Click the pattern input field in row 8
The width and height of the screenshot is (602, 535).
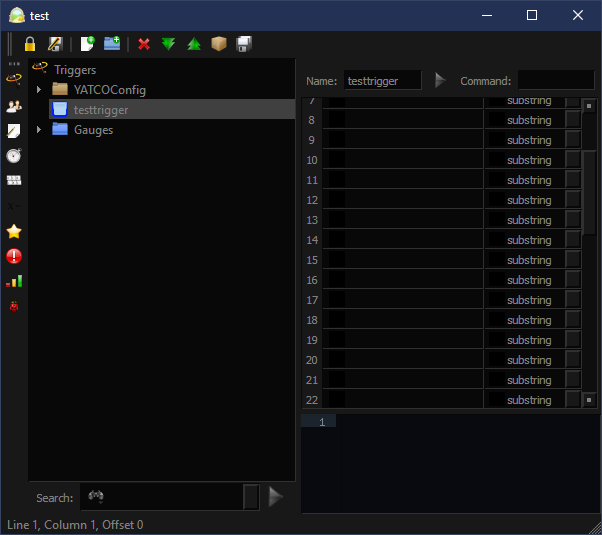[403, 120]
